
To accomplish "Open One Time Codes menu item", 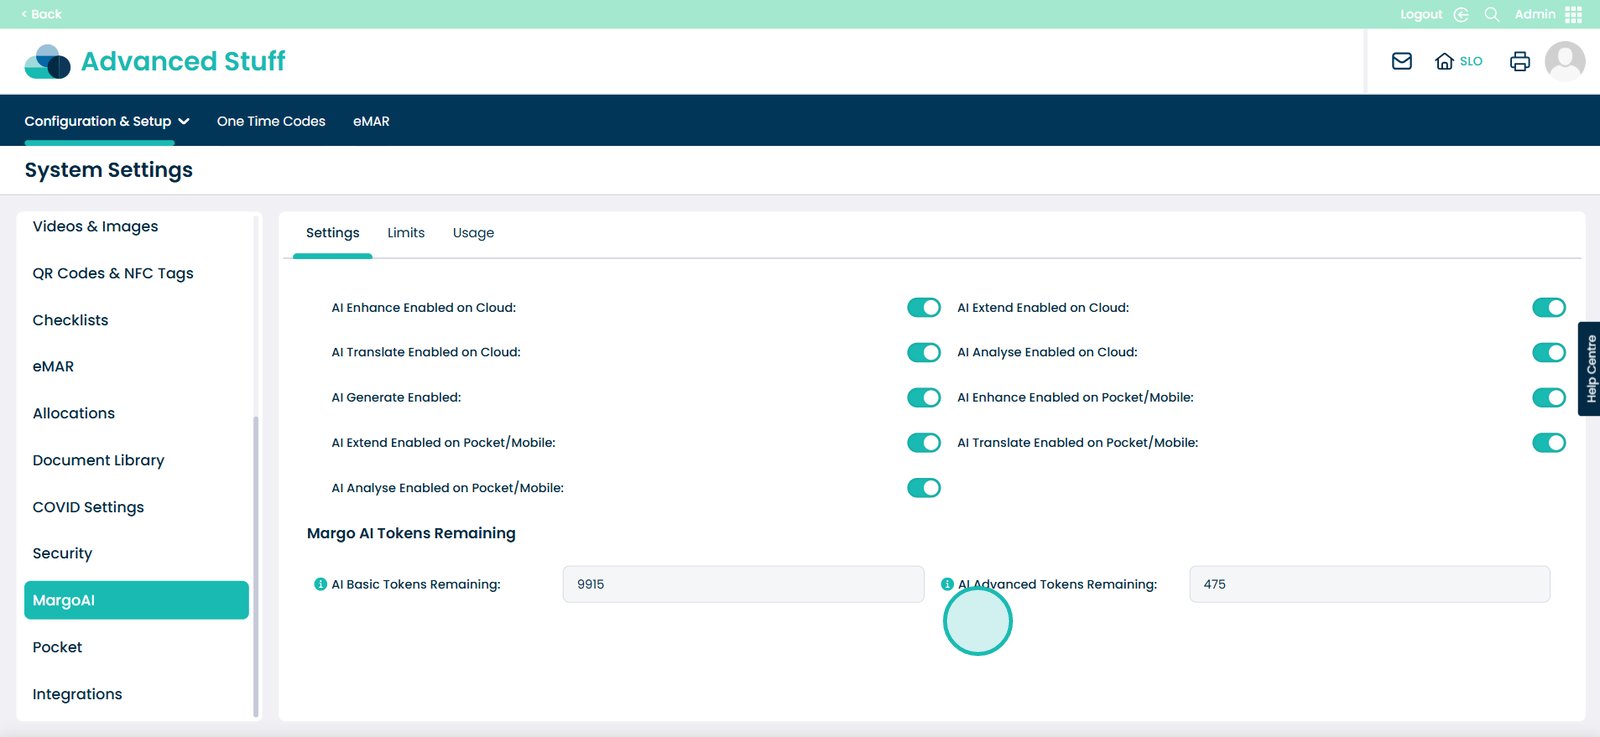I will click(x=271, y=121).
